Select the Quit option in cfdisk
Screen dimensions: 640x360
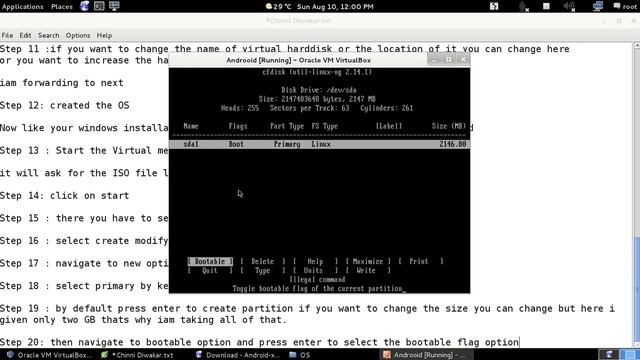(x=210, y=270)
